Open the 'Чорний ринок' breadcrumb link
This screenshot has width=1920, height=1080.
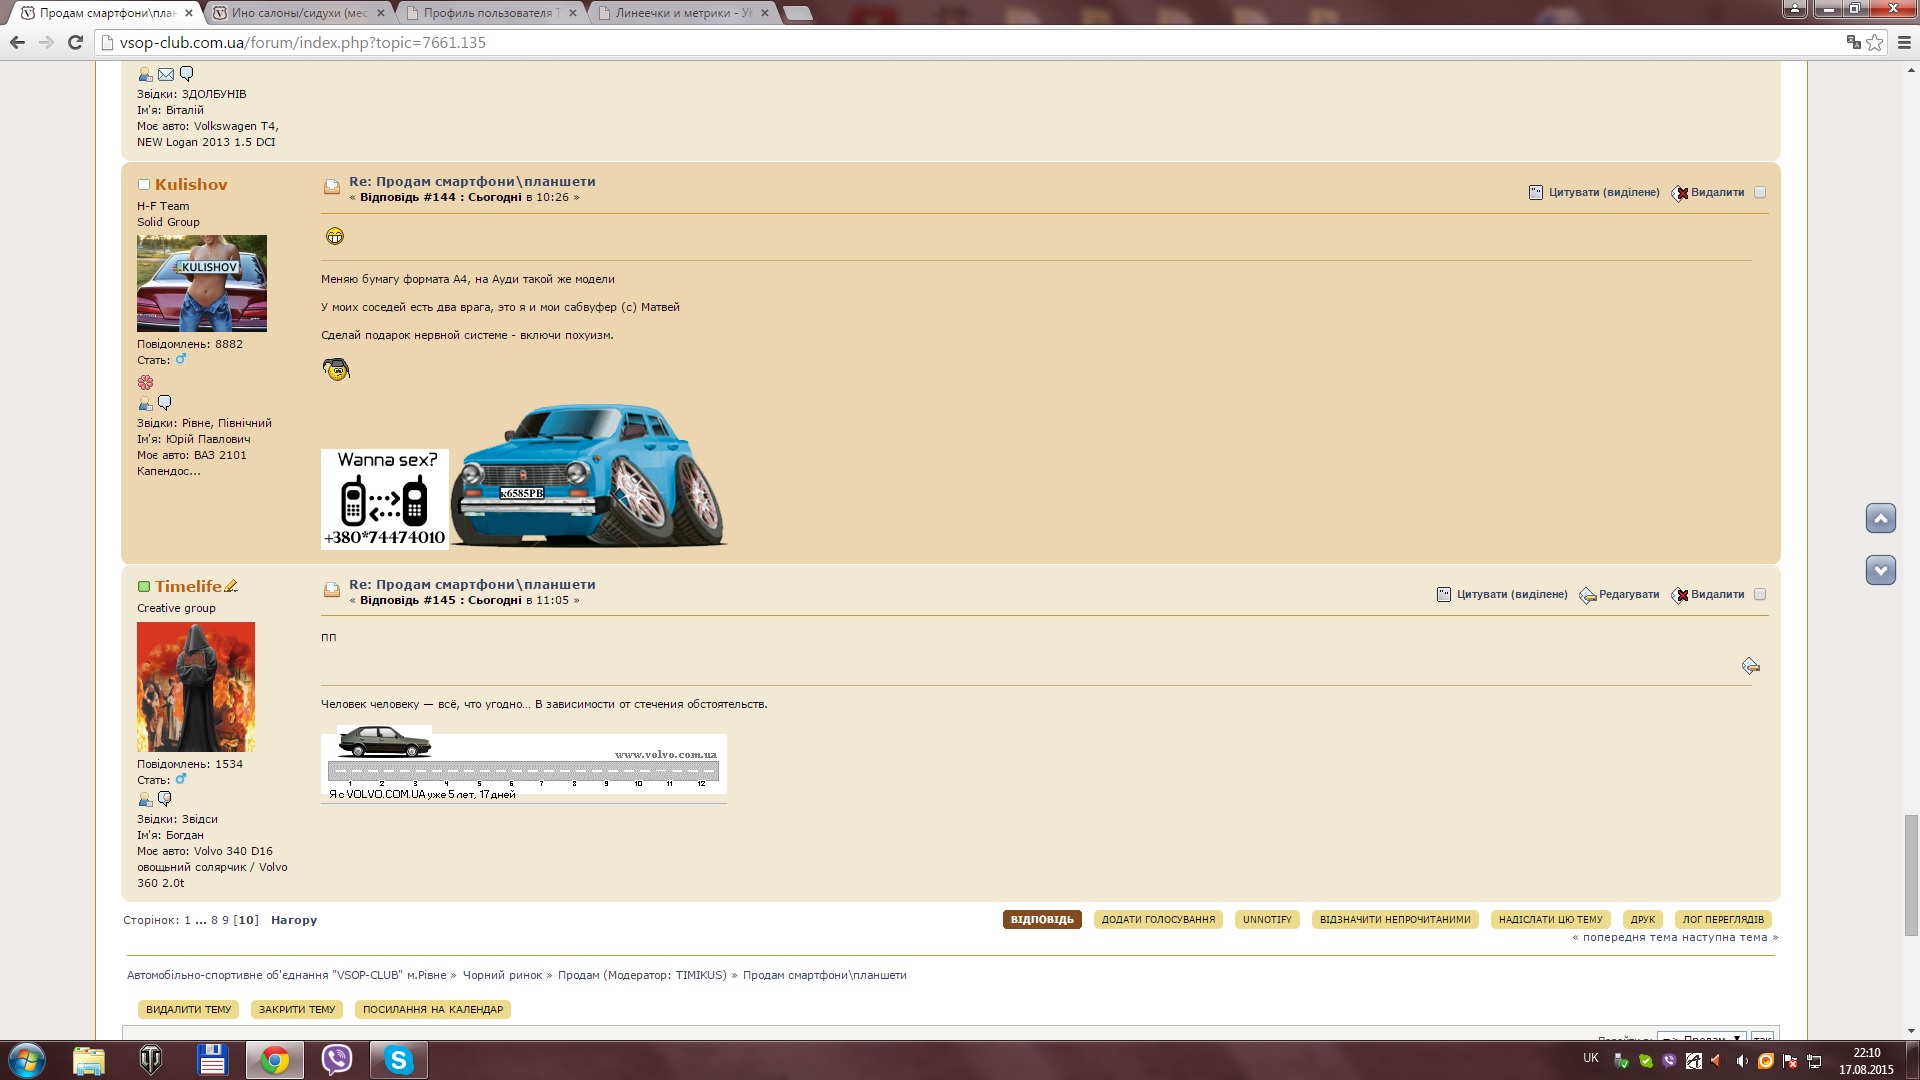point(502,975)
